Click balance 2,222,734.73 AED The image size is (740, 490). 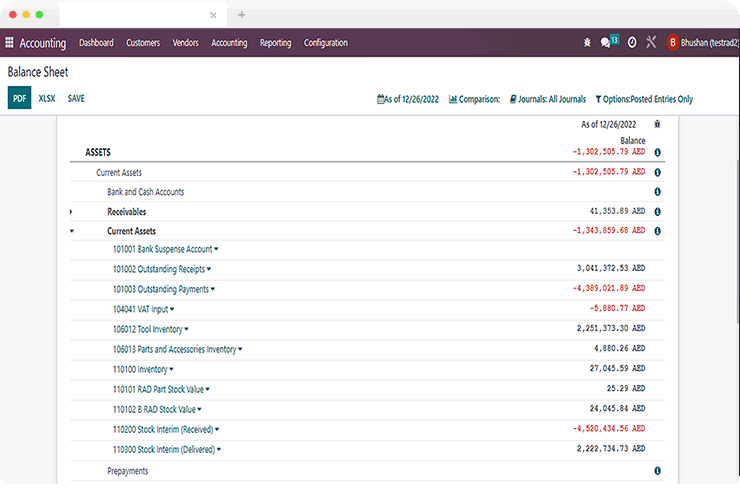click(611, 448)
